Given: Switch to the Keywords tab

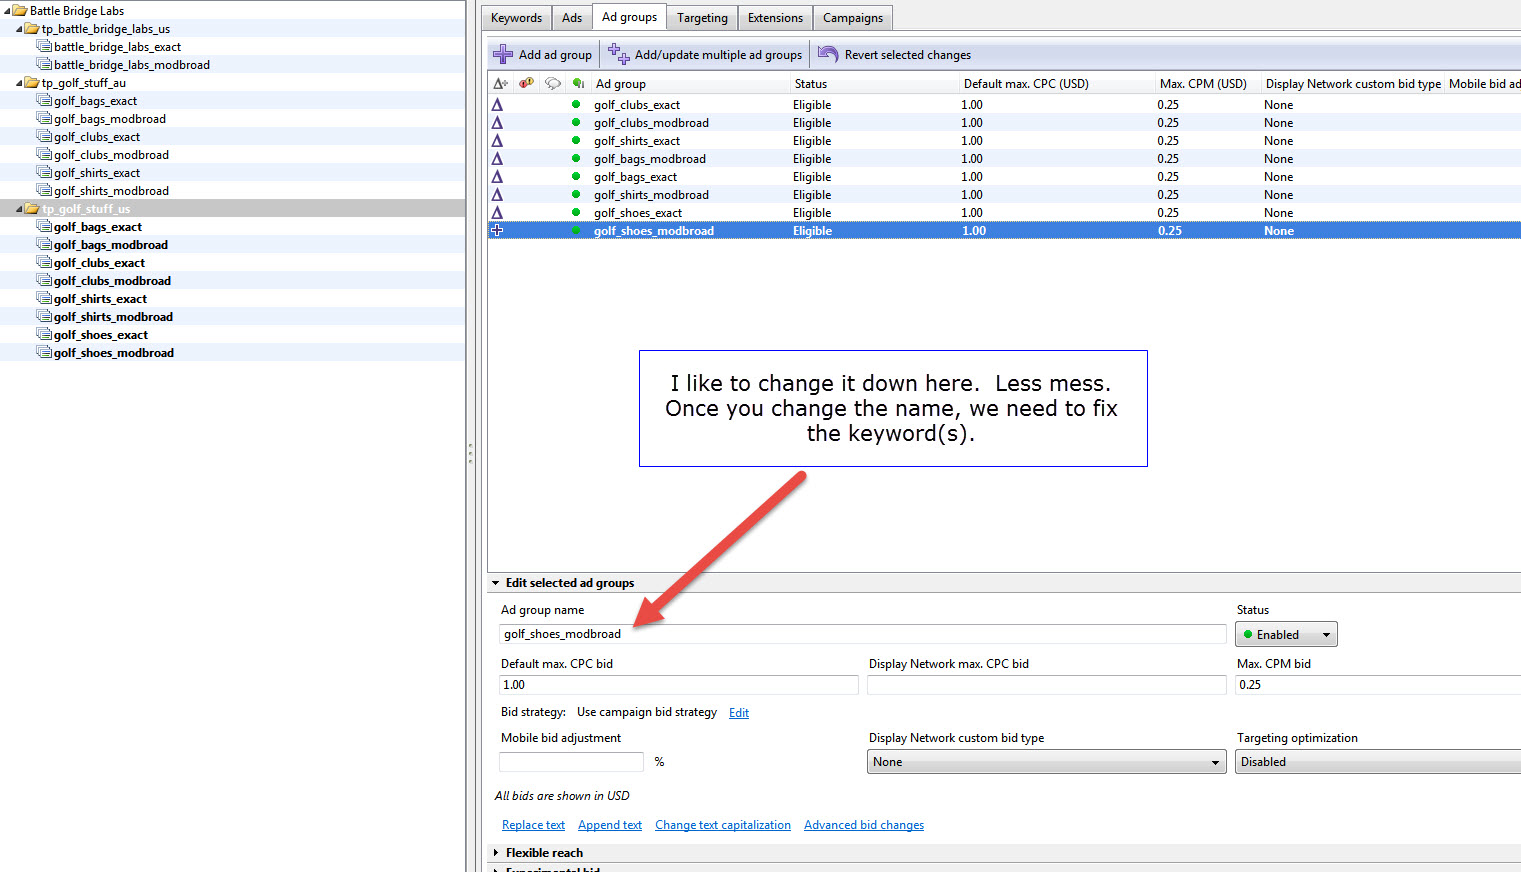Looking at the screenshot, I should click(516, 18).
